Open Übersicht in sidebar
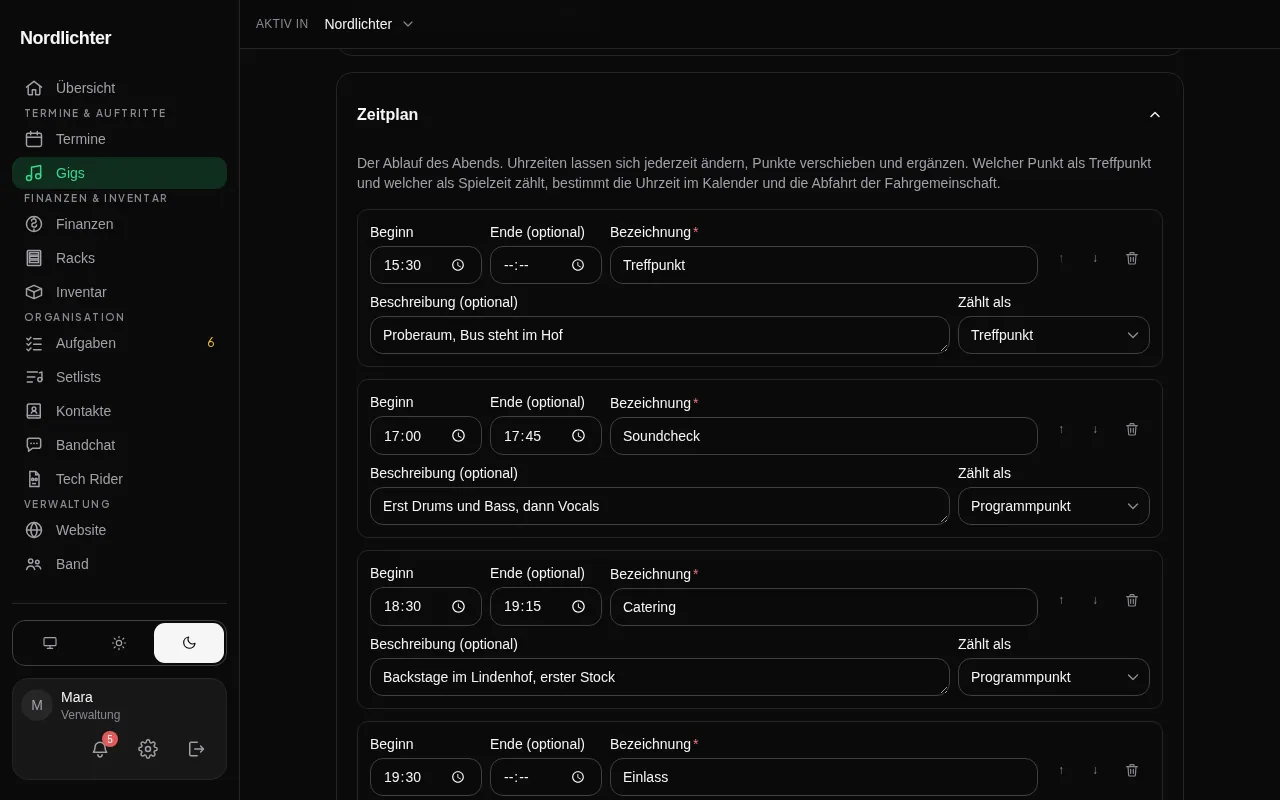Viewport: 1280px width, 800px height. (x=119, y=88)
